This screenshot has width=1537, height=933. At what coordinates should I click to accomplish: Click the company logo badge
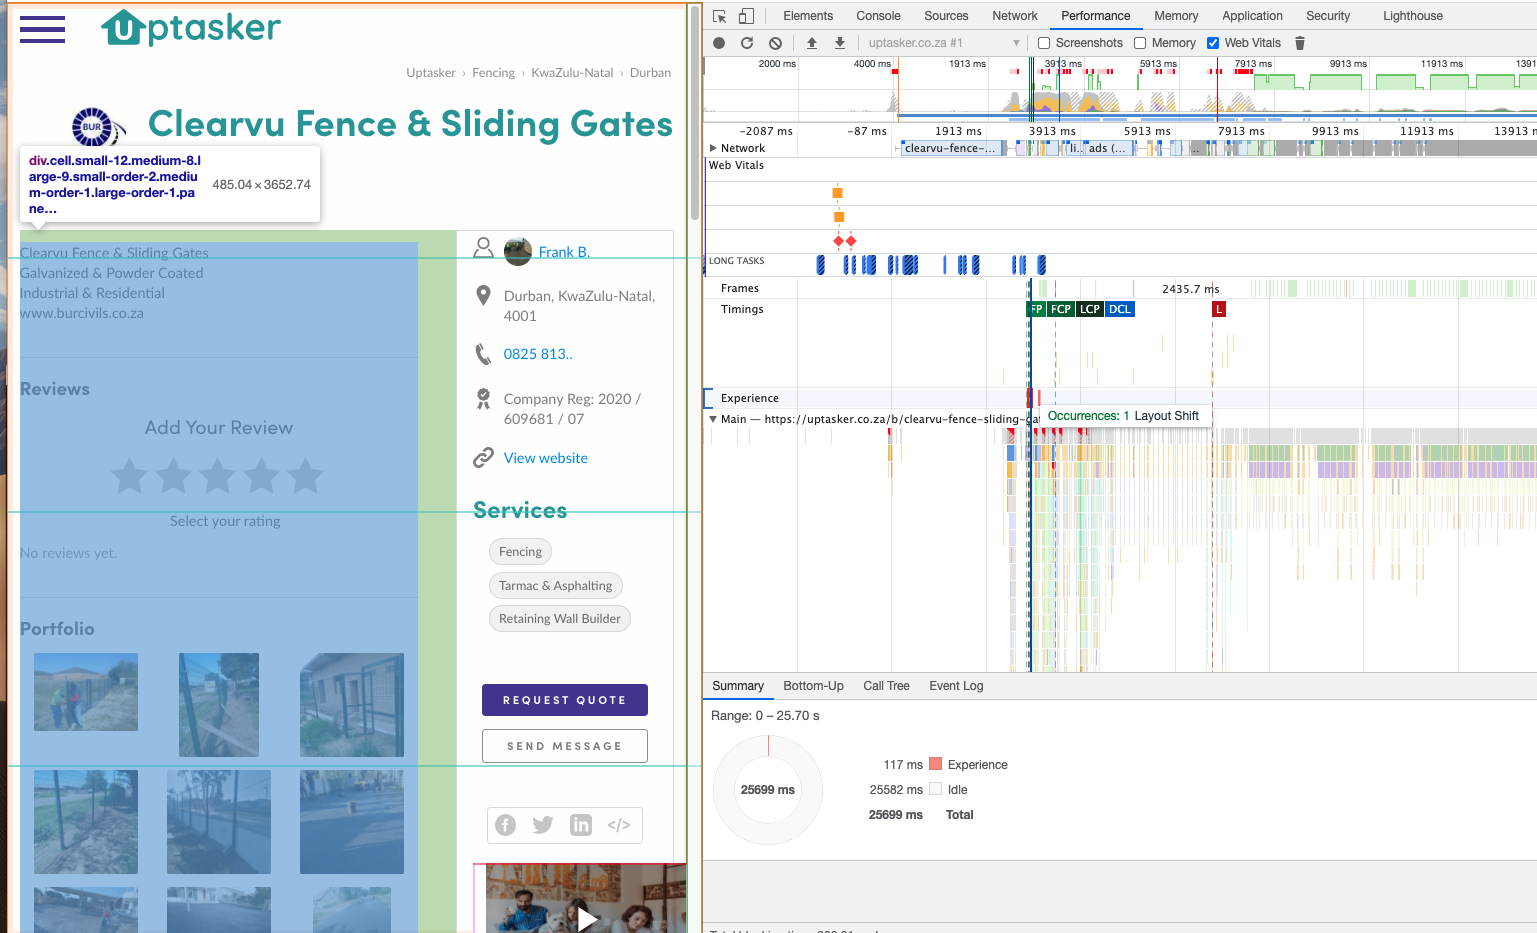(98, 127)
